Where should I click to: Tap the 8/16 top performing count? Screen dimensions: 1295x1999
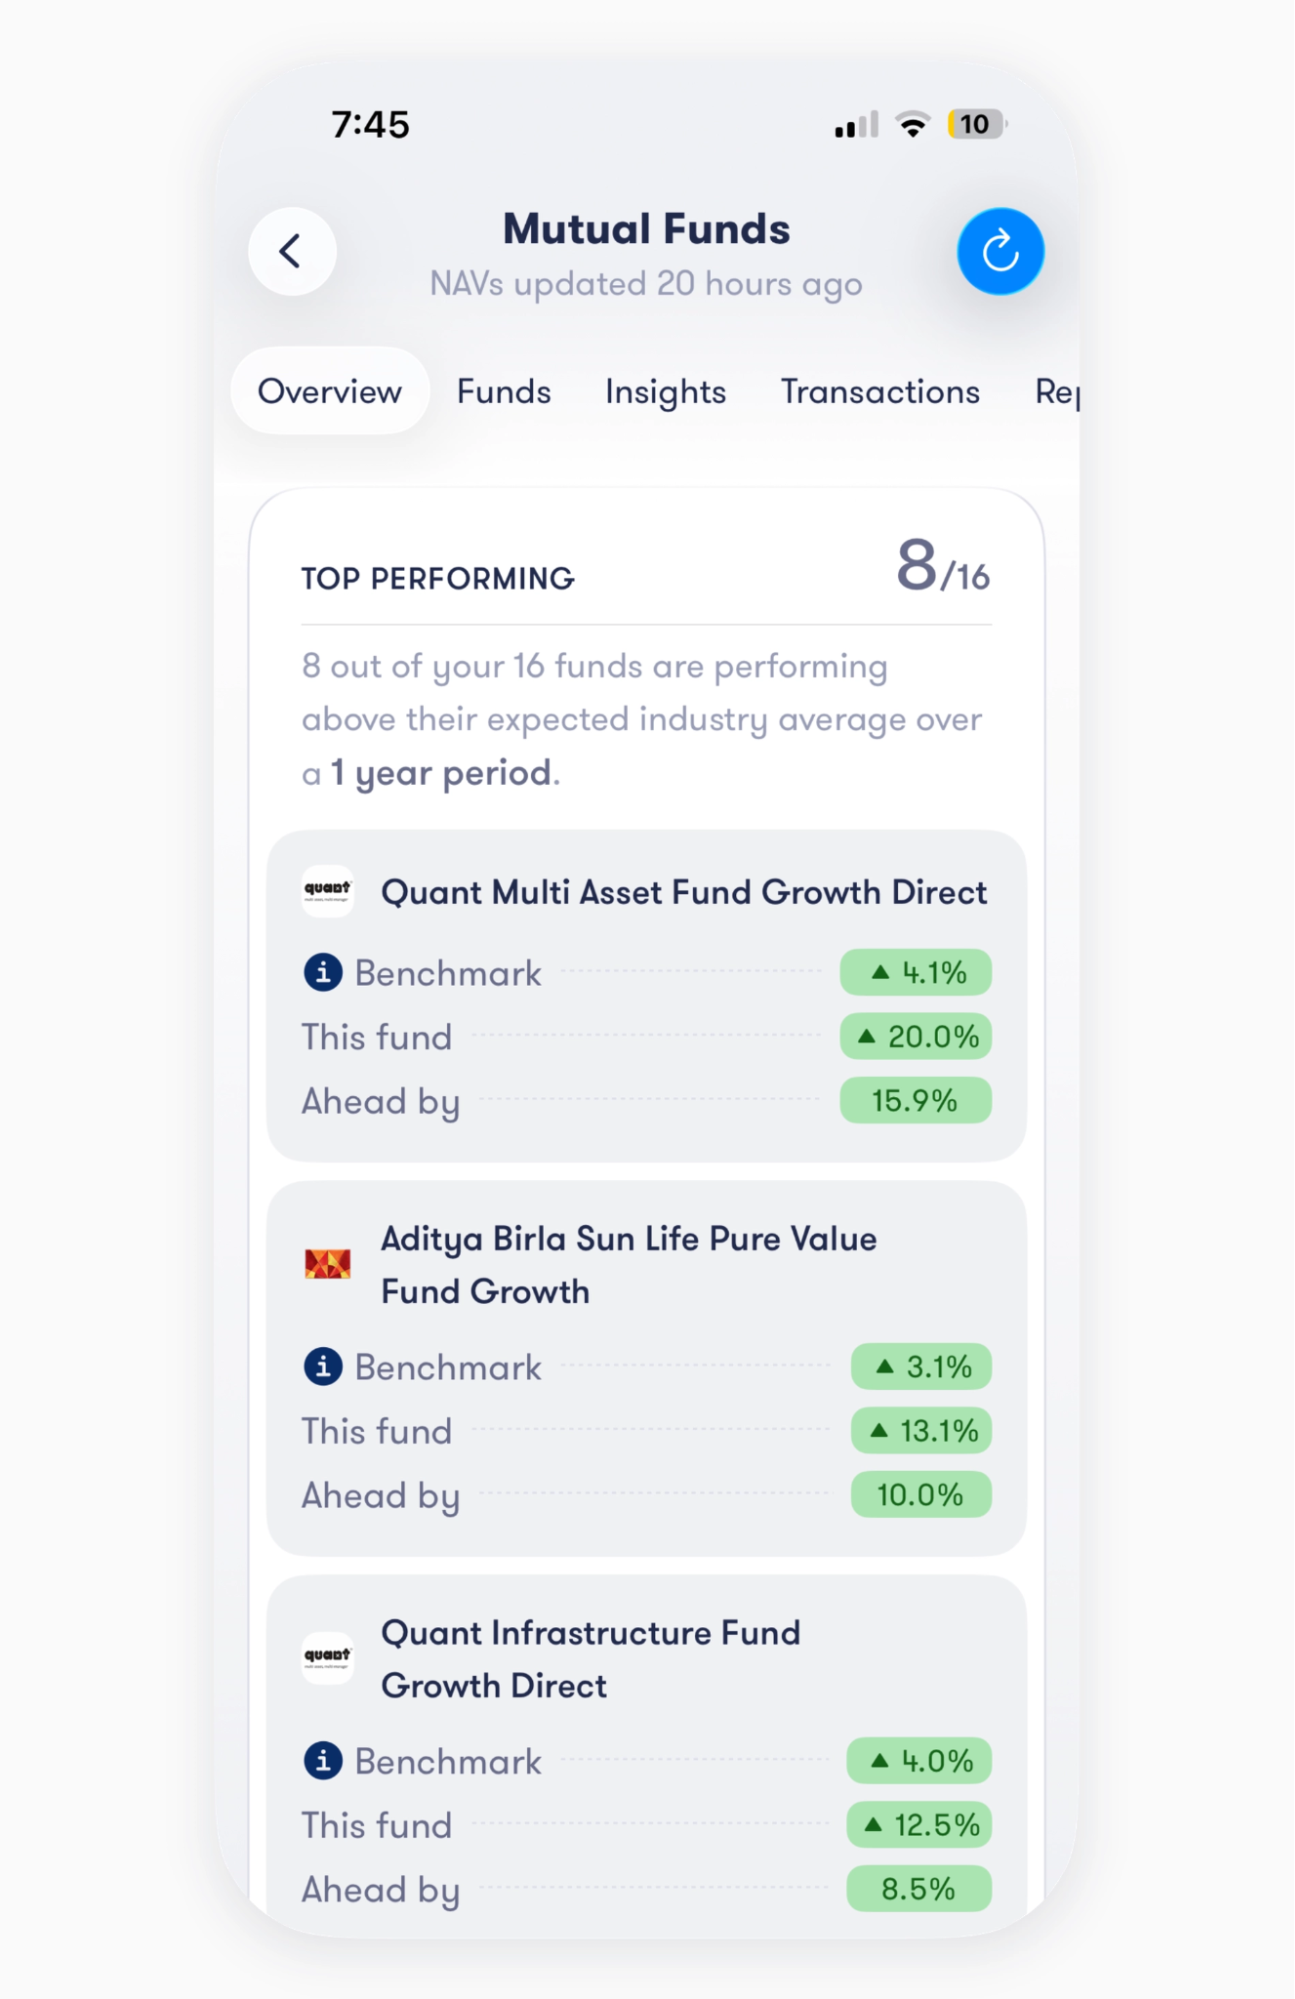pyautogui.click(x=942, y=566)
